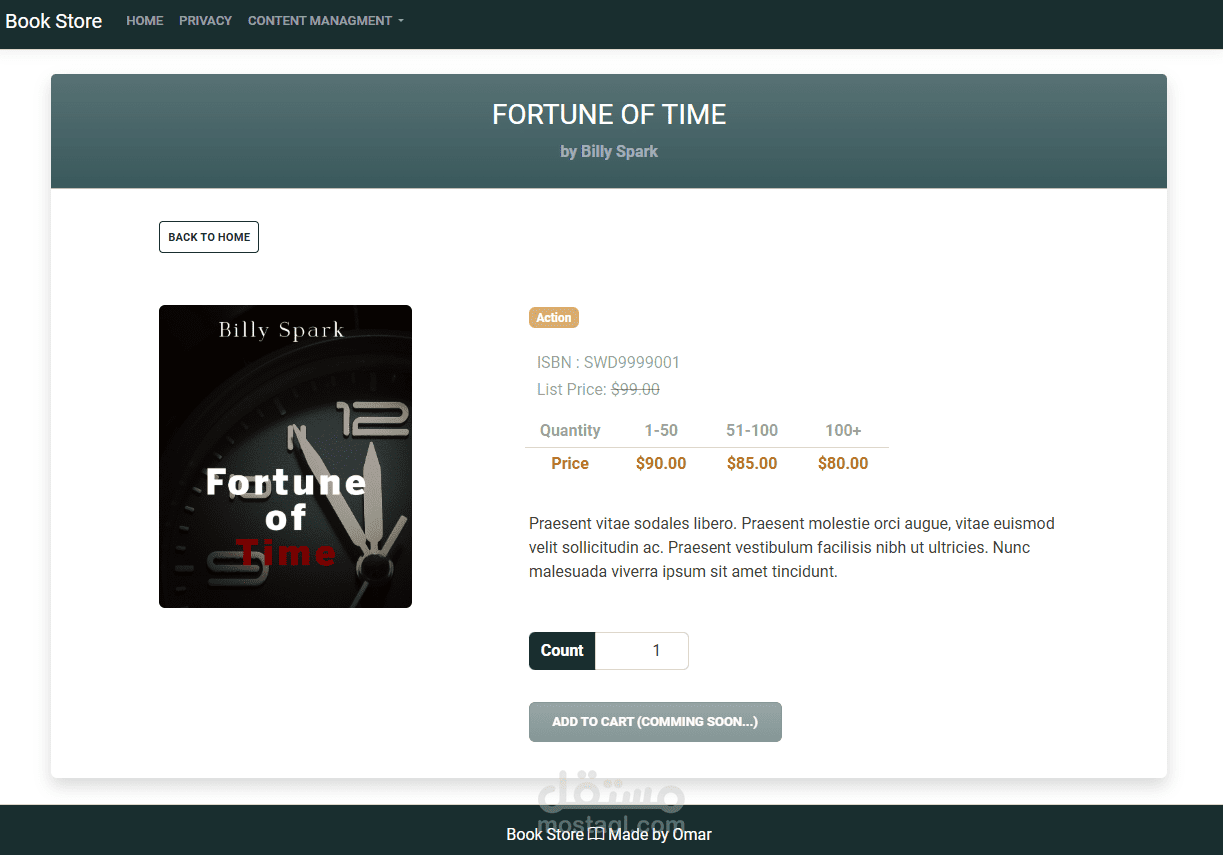
Task: Click the Add to Cart button
Action: 655,722
